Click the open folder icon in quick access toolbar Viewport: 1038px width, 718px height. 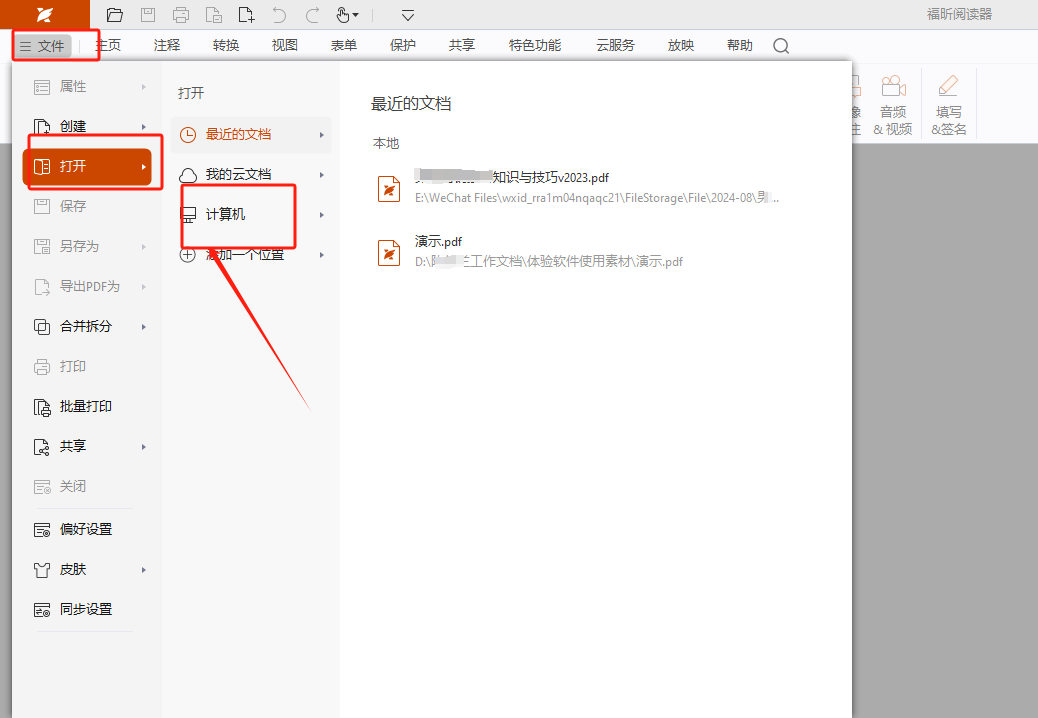tap(115, 15)
